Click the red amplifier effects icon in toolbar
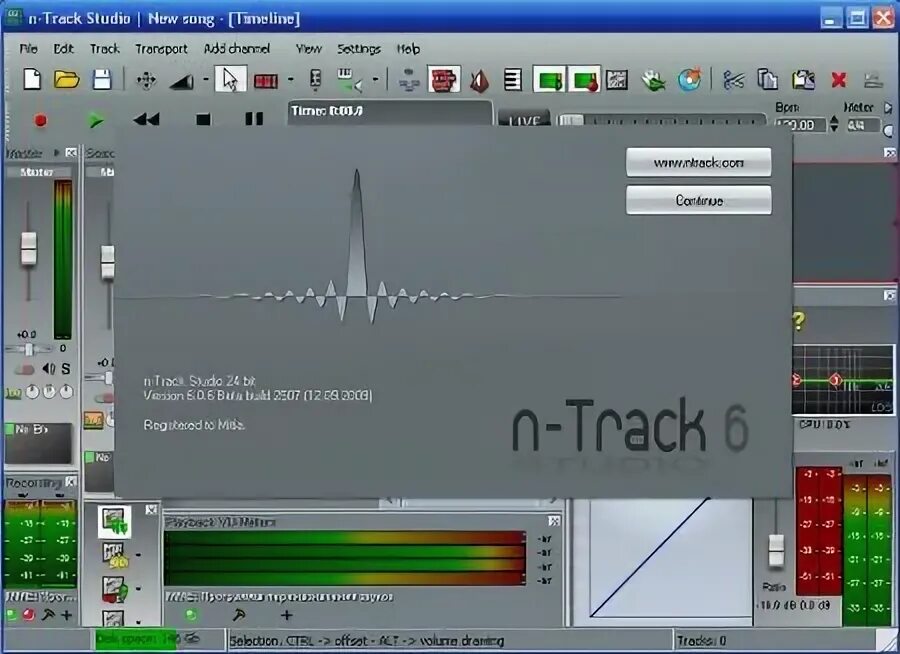The image size is (900, 654). (x=444, y=80)
